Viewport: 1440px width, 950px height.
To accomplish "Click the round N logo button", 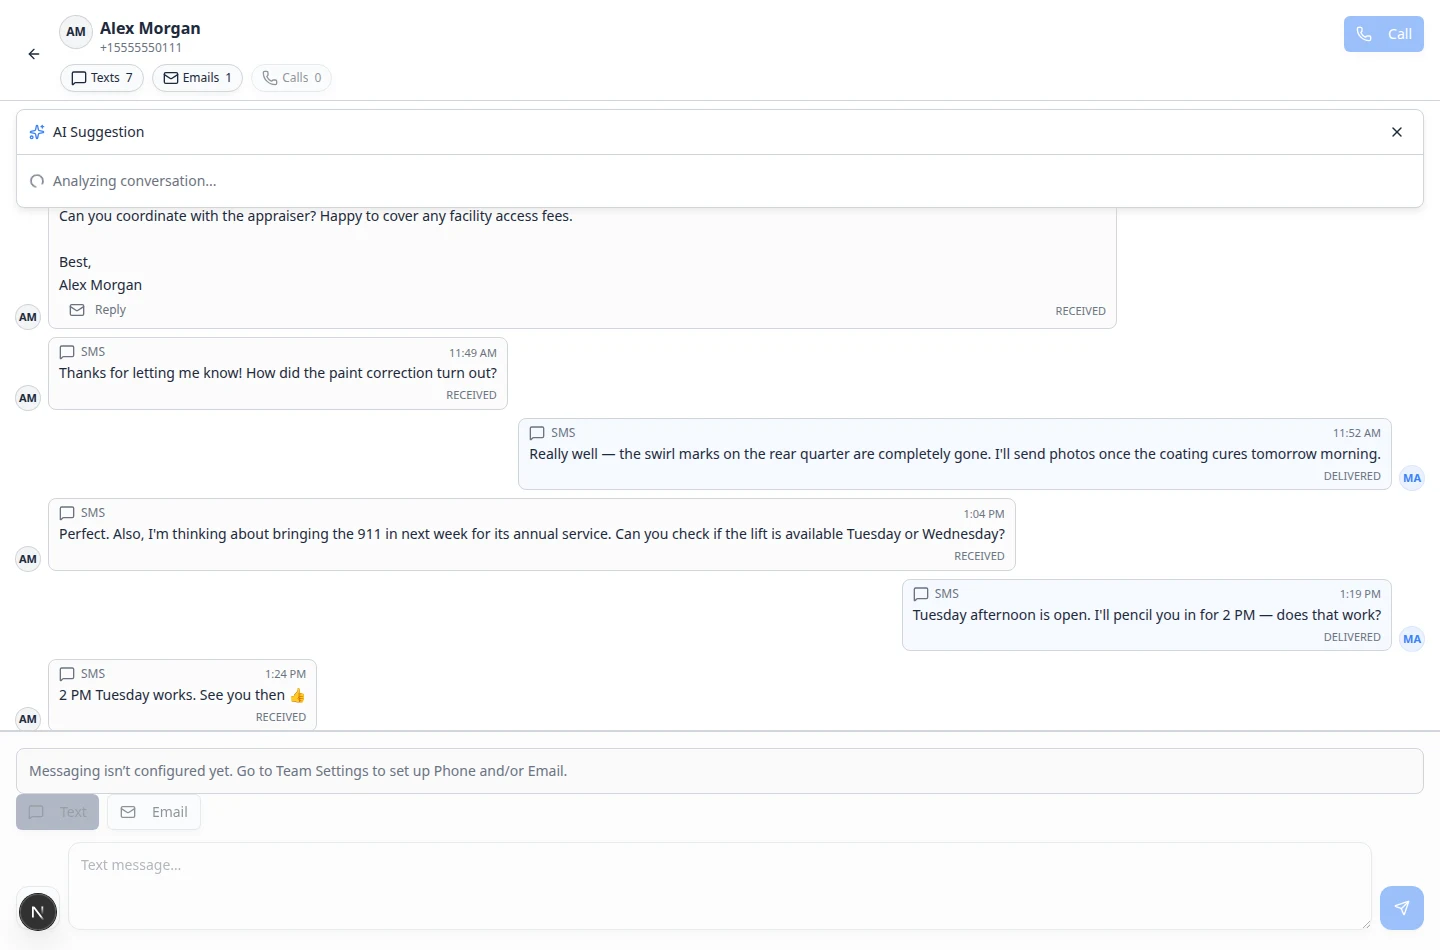I will tap(38, 912).
